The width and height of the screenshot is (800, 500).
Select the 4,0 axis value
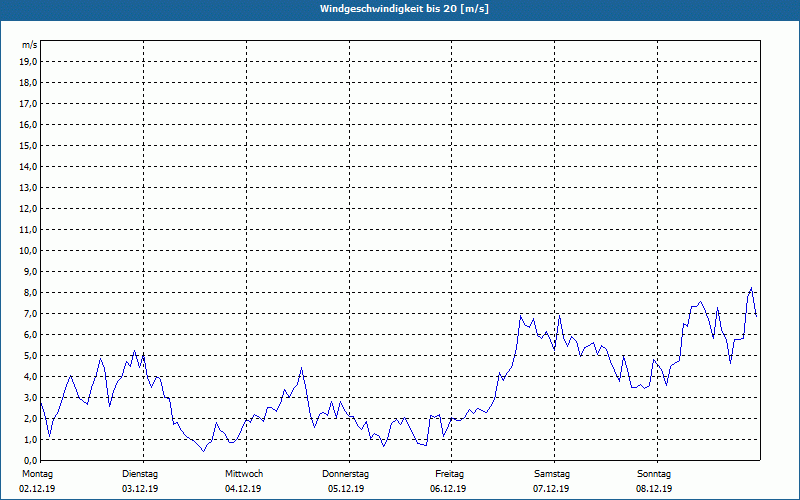[30, 377]
